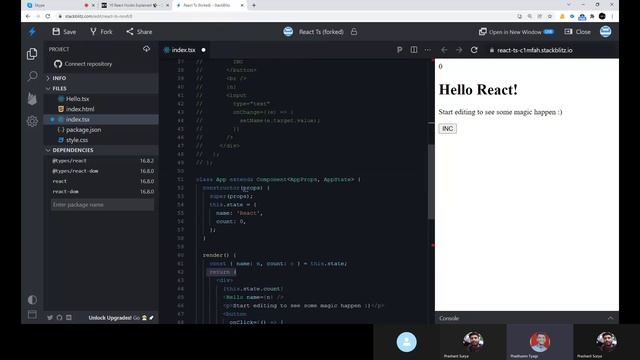Screen dimensions: 640x360
Task: Click the Hello React! heading in the preview
Action: point(478,90)
